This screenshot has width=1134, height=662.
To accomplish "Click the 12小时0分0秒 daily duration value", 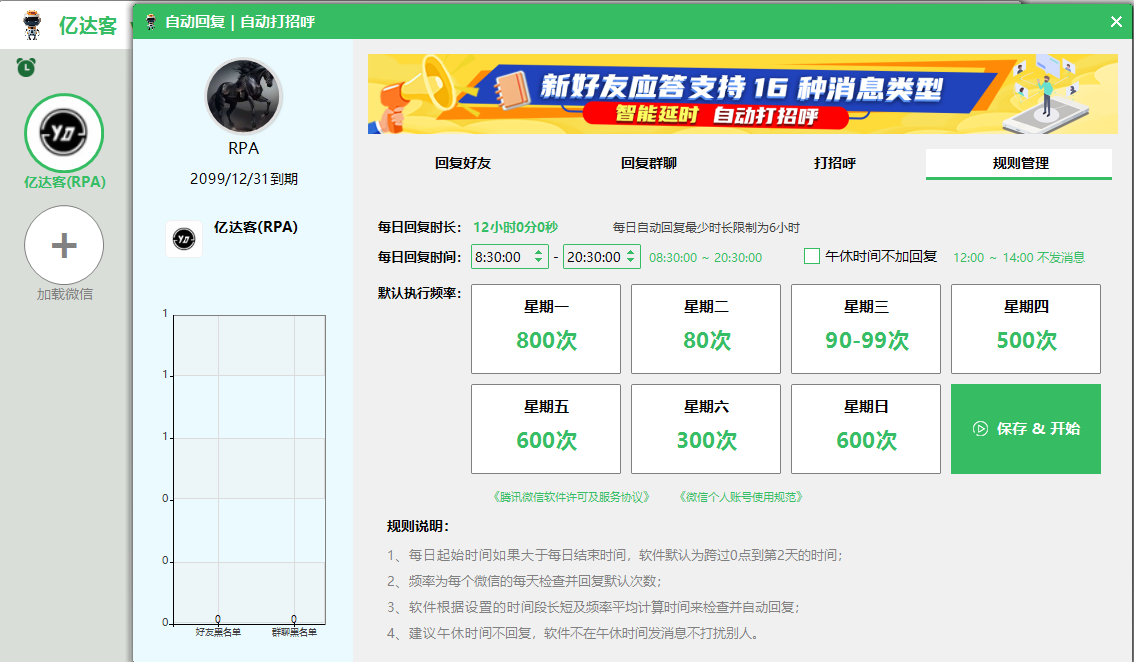I will click(x=516, y=227).
